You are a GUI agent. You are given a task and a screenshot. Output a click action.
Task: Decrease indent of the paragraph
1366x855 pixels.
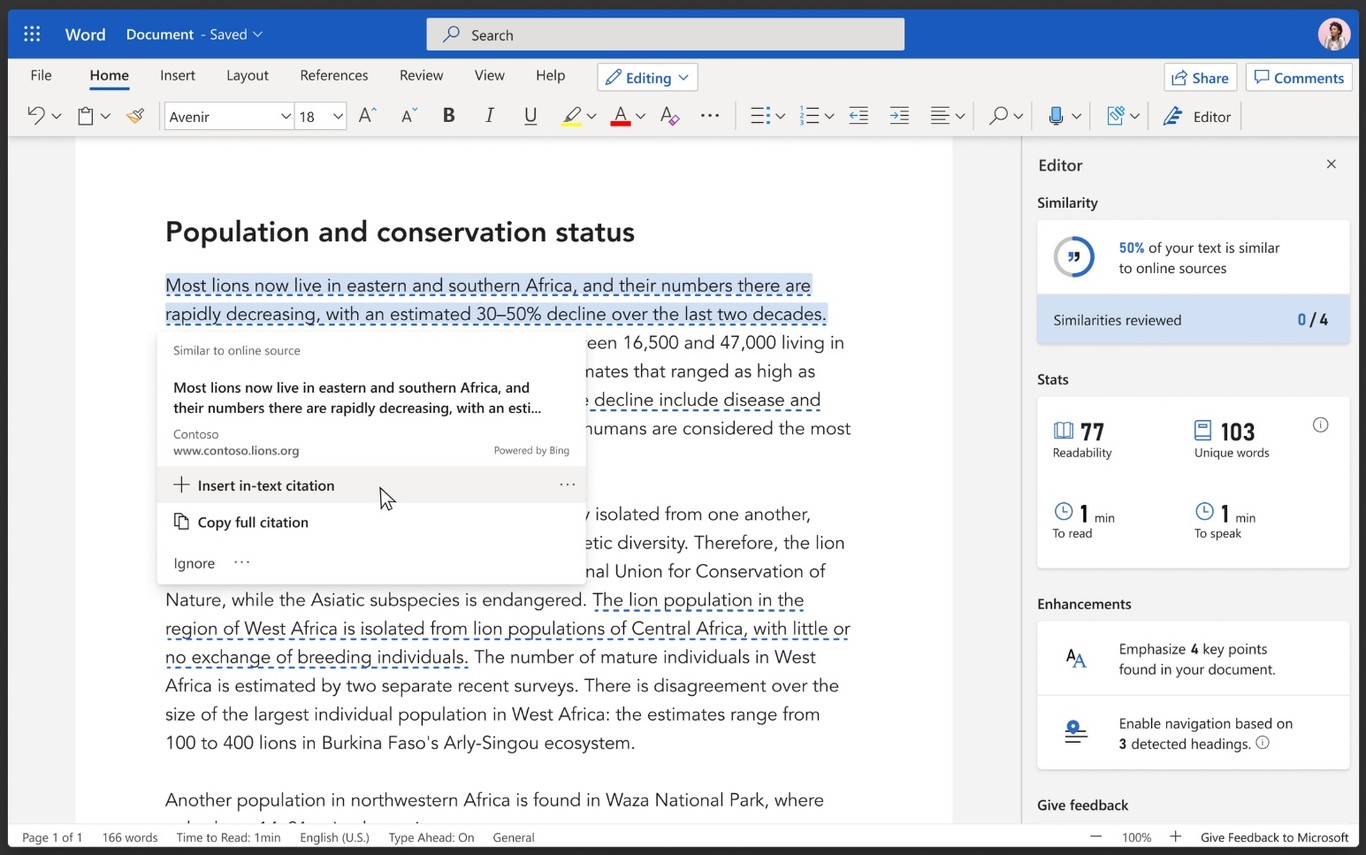coord(858,117)
